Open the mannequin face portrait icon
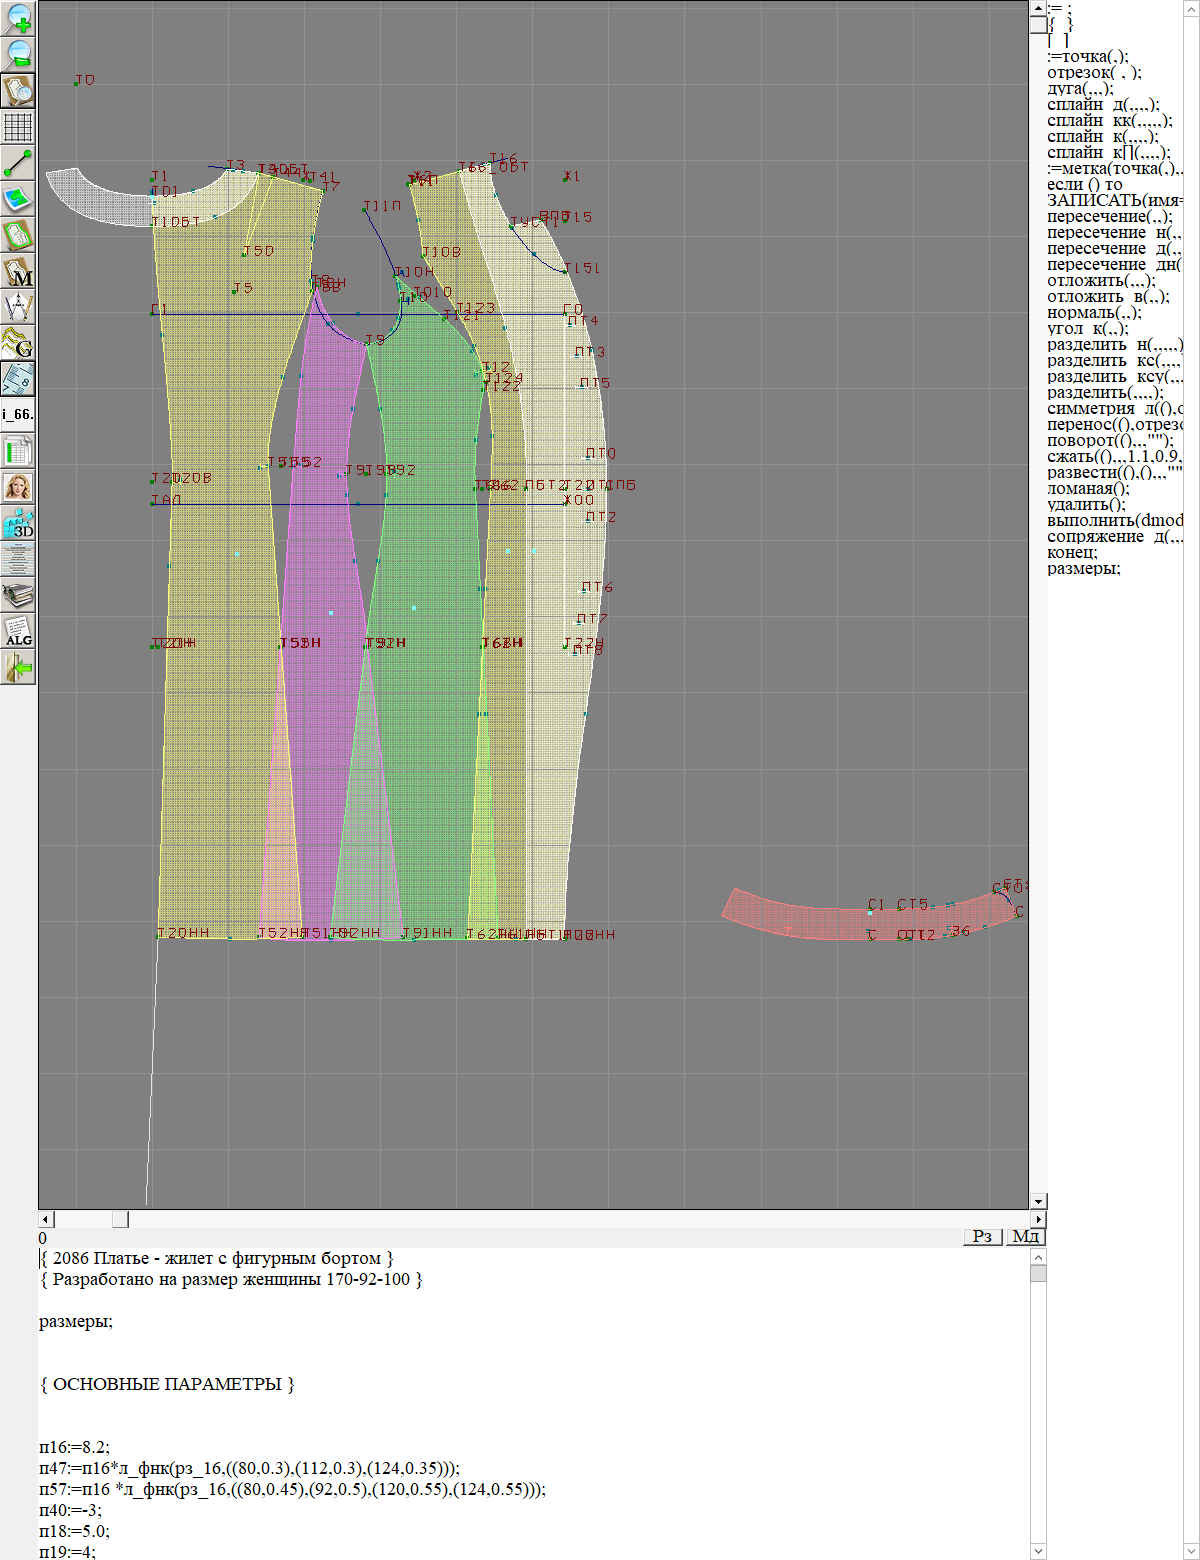1200x1560 pixels. point(18,487)
